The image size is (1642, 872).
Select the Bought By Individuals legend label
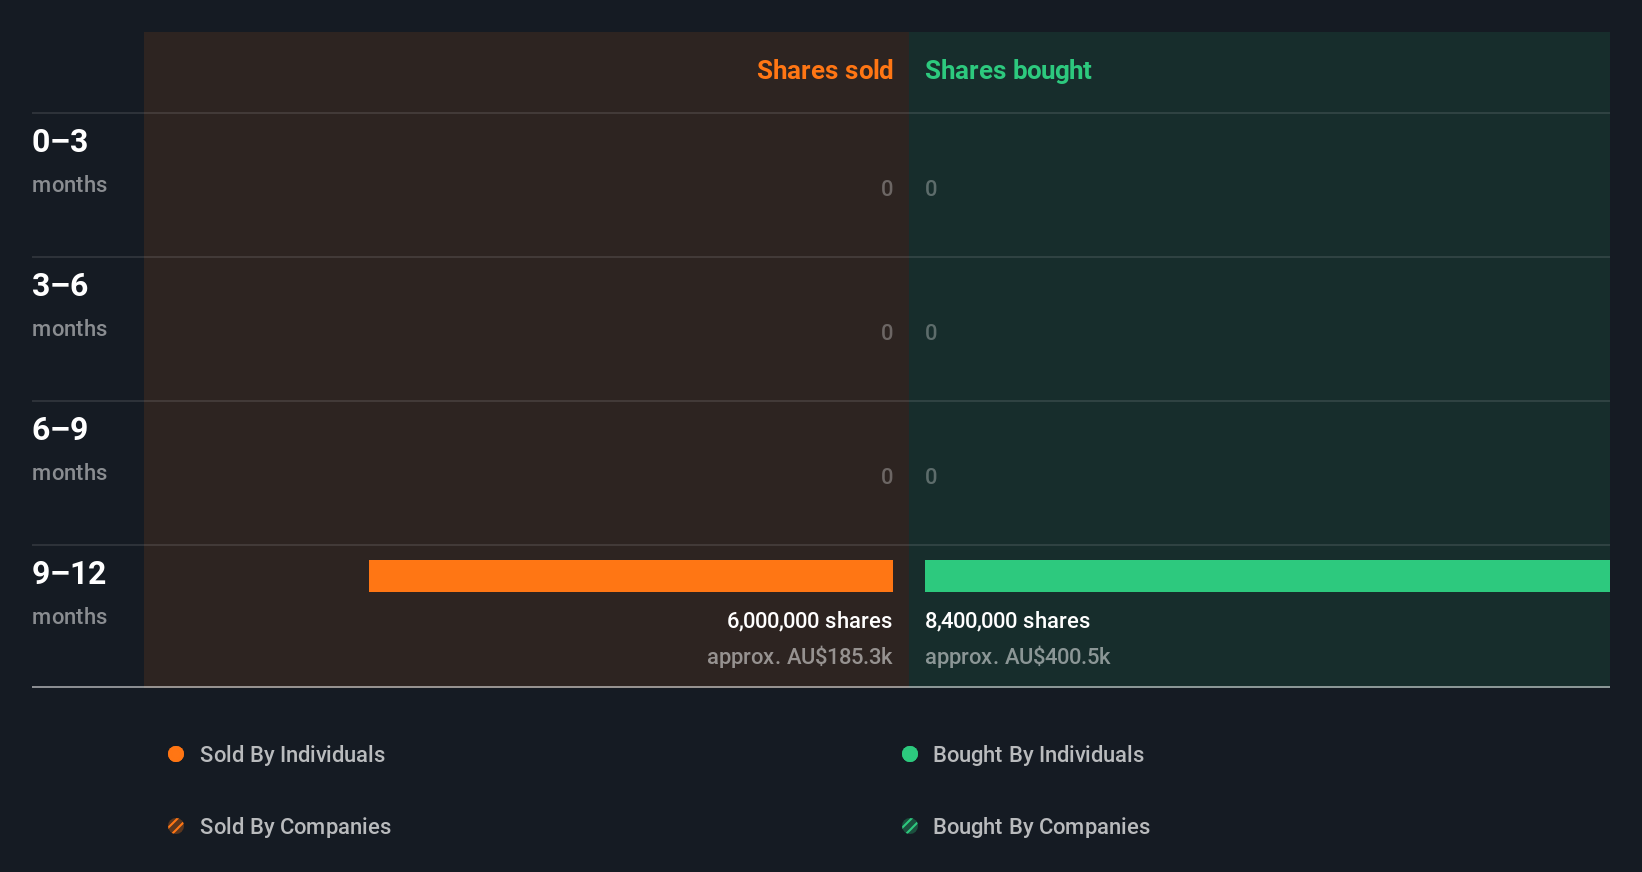click(1038, 755)
